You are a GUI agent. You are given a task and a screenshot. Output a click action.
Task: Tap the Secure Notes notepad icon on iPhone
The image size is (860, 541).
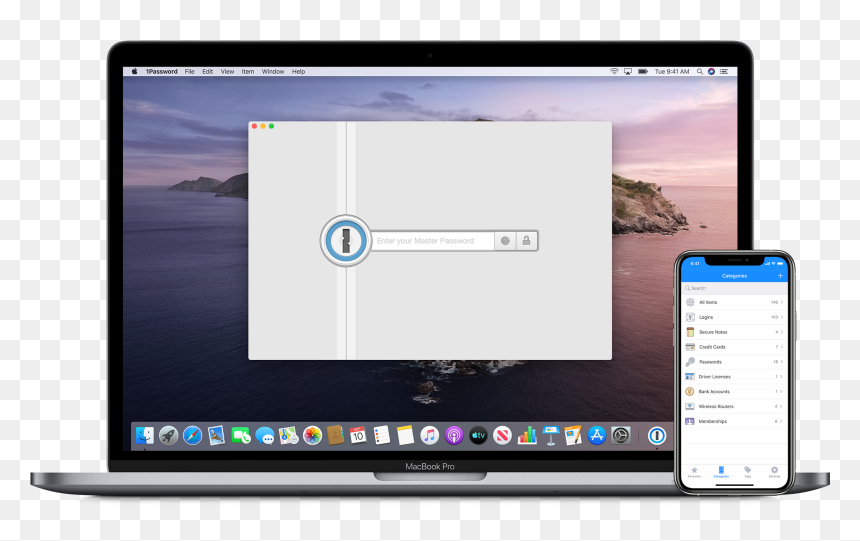[x=690, y=332]
